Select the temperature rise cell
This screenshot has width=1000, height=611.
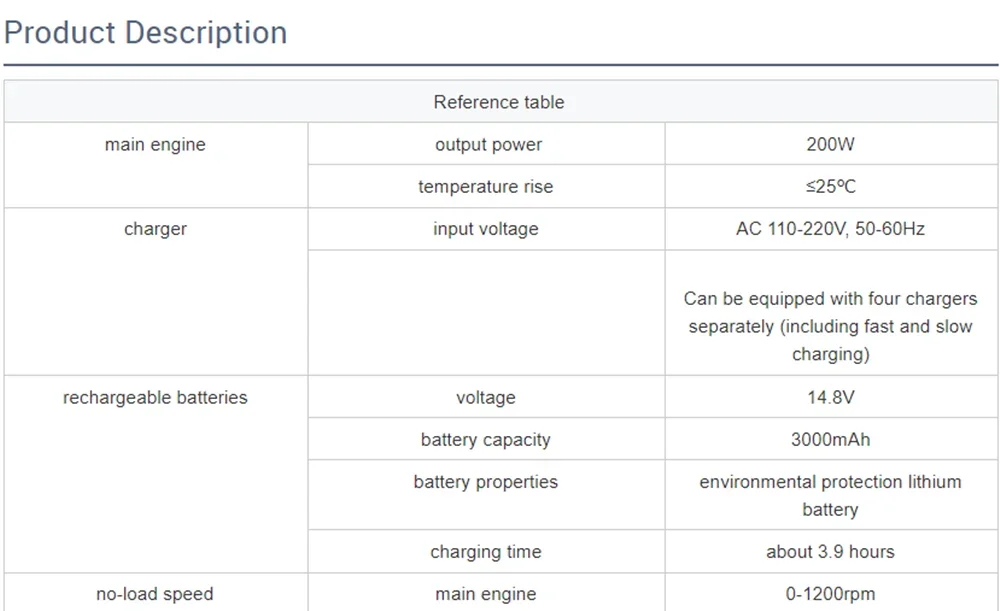[486, 187]
